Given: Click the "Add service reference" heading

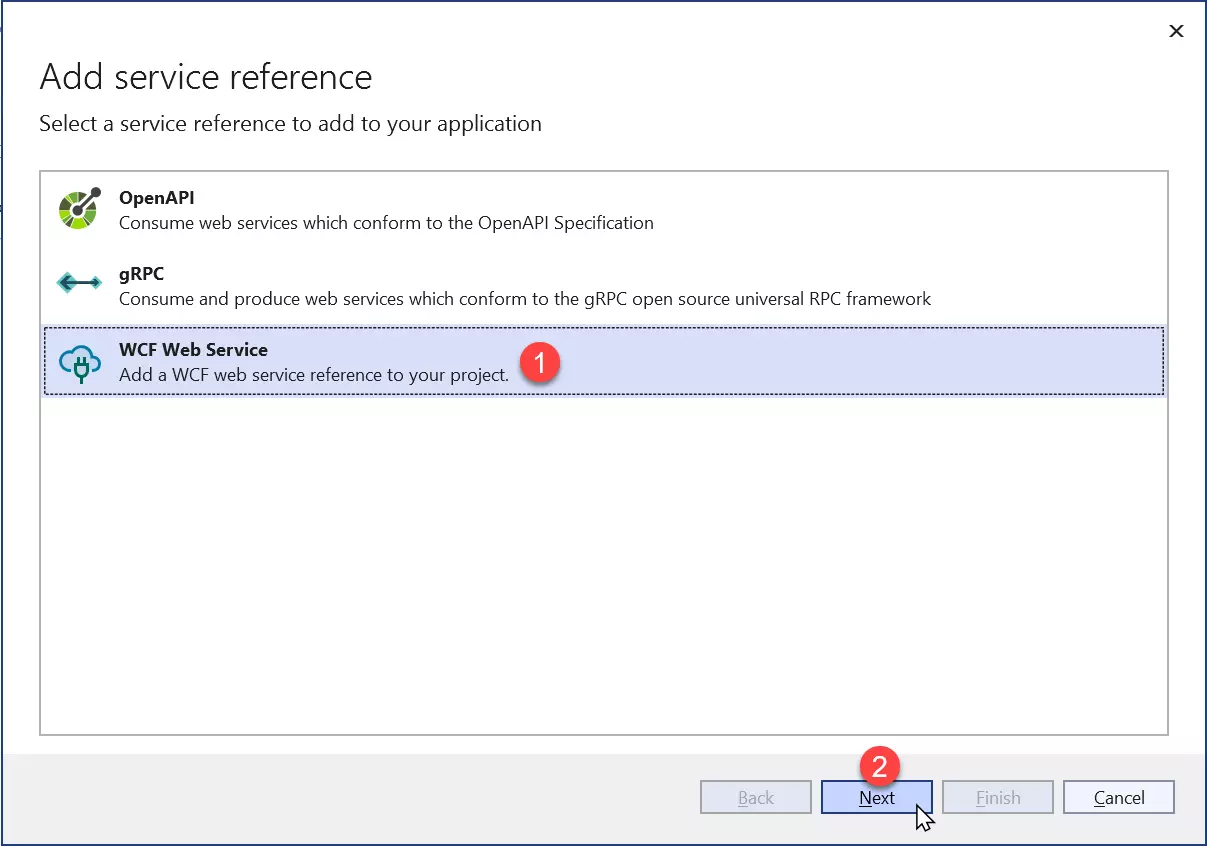Looking at the screenshot, I should [206, 77].
